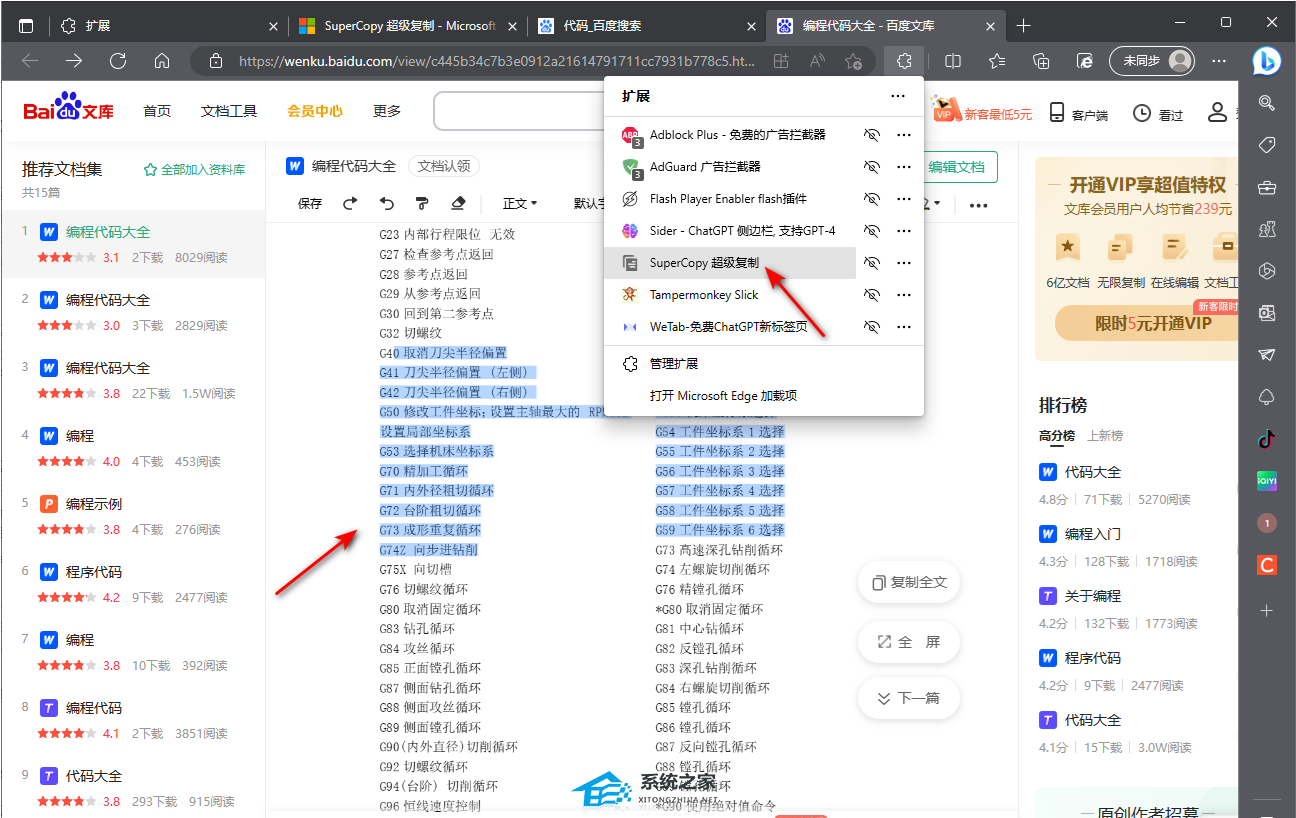Open document toolbar more options ellipsis
Screen dimensions: 1296x818
(x=979, y=205)
